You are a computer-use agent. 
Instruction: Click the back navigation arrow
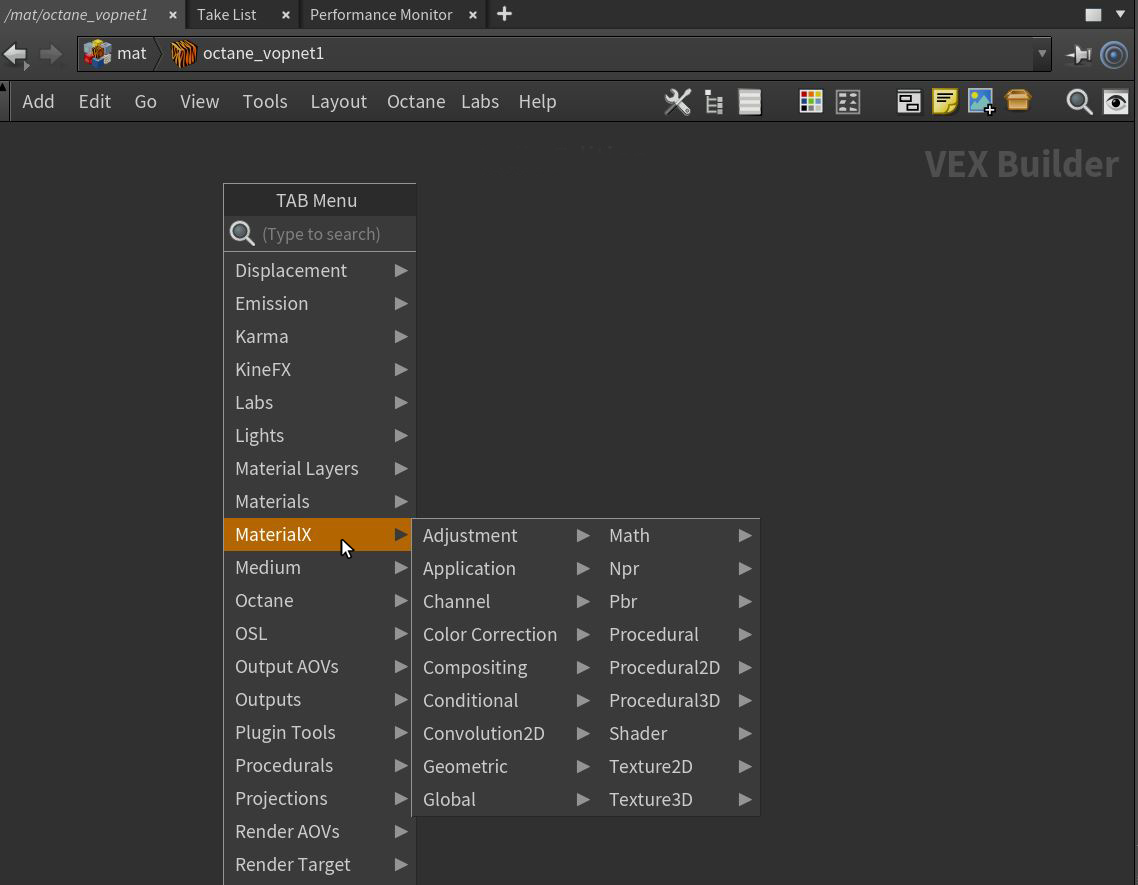[x=16, y=54]
